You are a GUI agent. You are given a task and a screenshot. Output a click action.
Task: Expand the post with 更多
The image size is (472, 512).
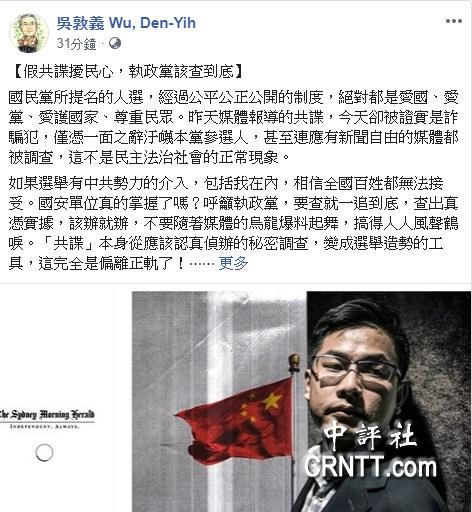coord(233,263)
